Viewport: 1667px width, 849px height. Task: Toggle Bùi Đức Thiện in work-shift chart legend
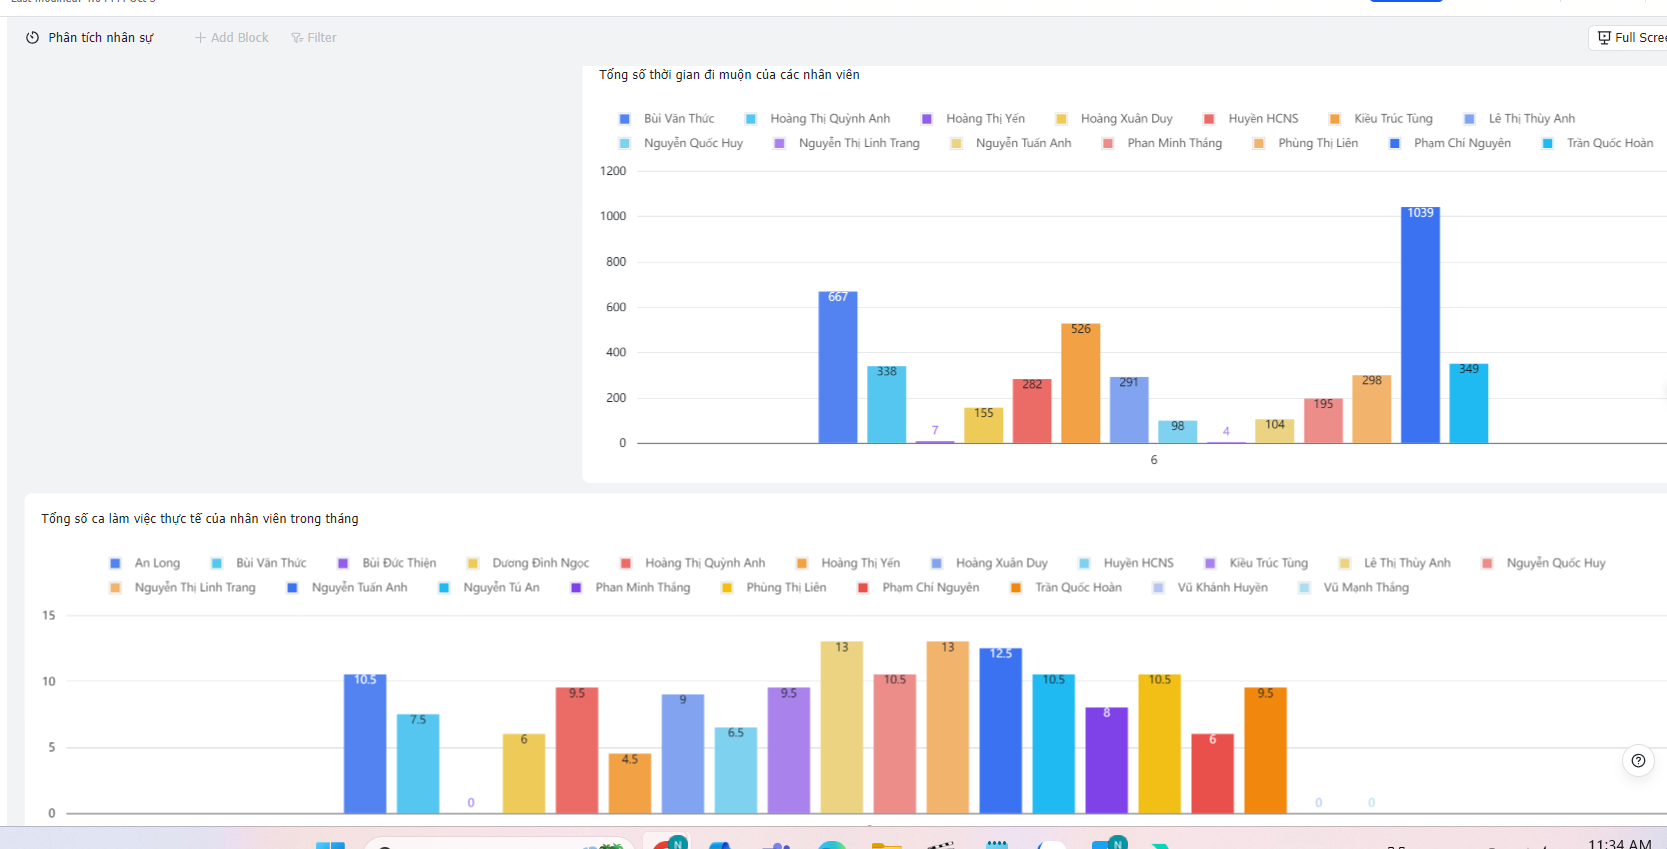(387, 564)
